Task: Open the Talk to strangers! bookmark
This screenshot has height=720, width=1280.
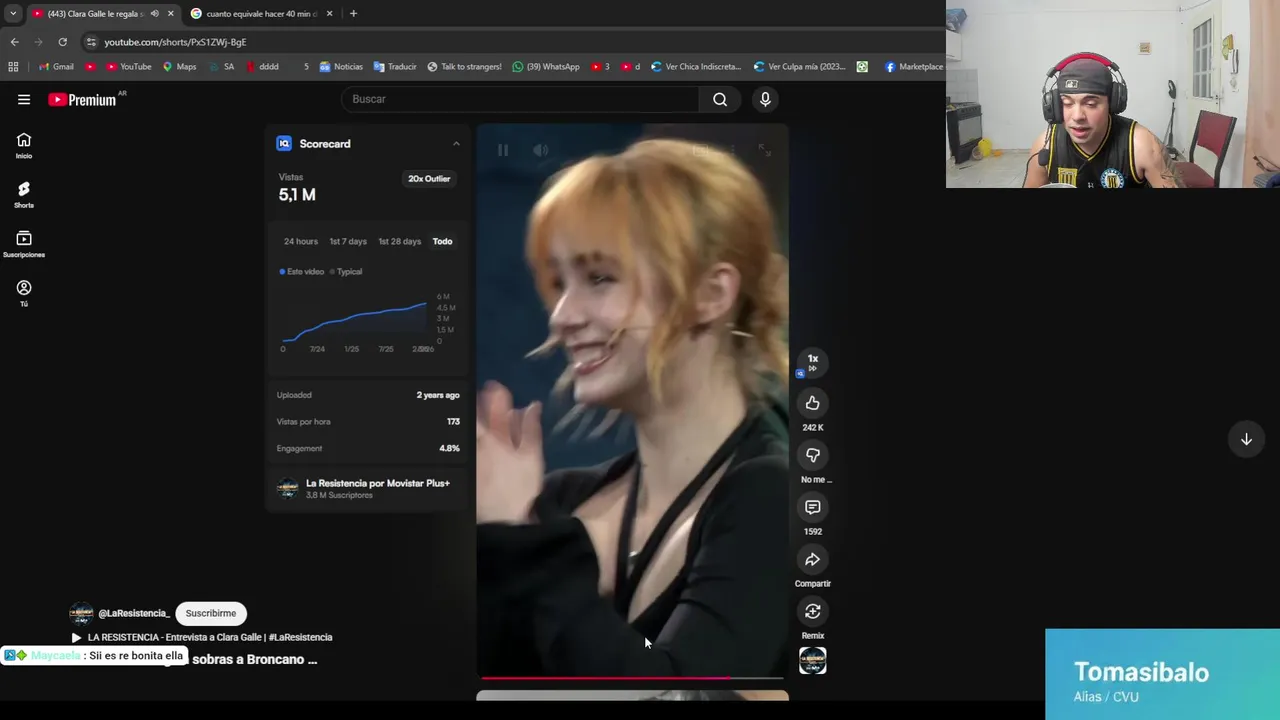Action: [x=464, y=67]
